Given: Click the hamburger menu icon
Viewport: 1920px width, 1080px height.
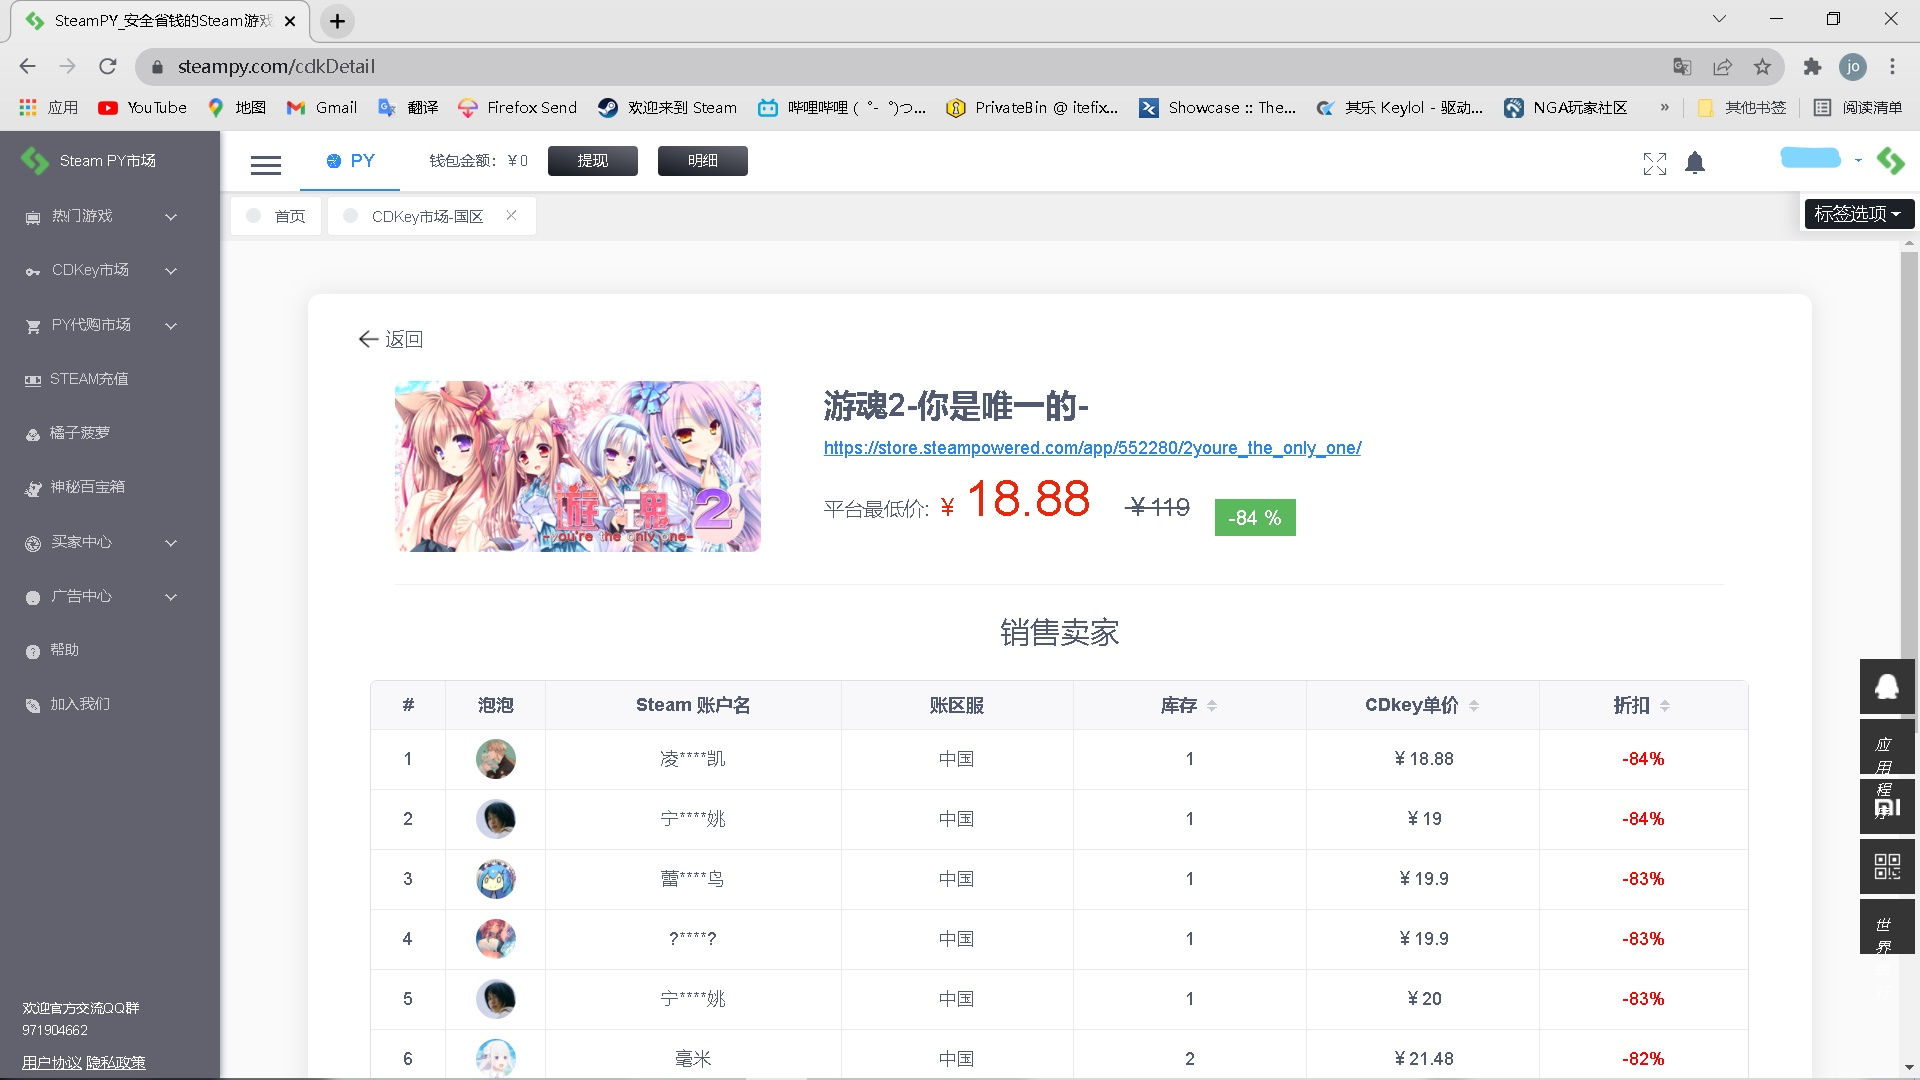Looking at the screenshot, I should (265, 165).
